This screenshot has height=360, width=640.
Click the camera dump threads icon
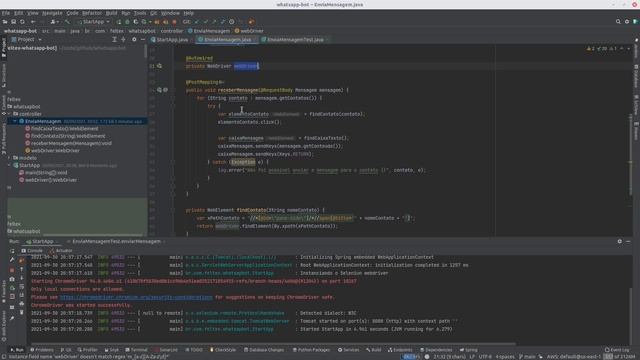pyautogui.click(x=12, y=279)
